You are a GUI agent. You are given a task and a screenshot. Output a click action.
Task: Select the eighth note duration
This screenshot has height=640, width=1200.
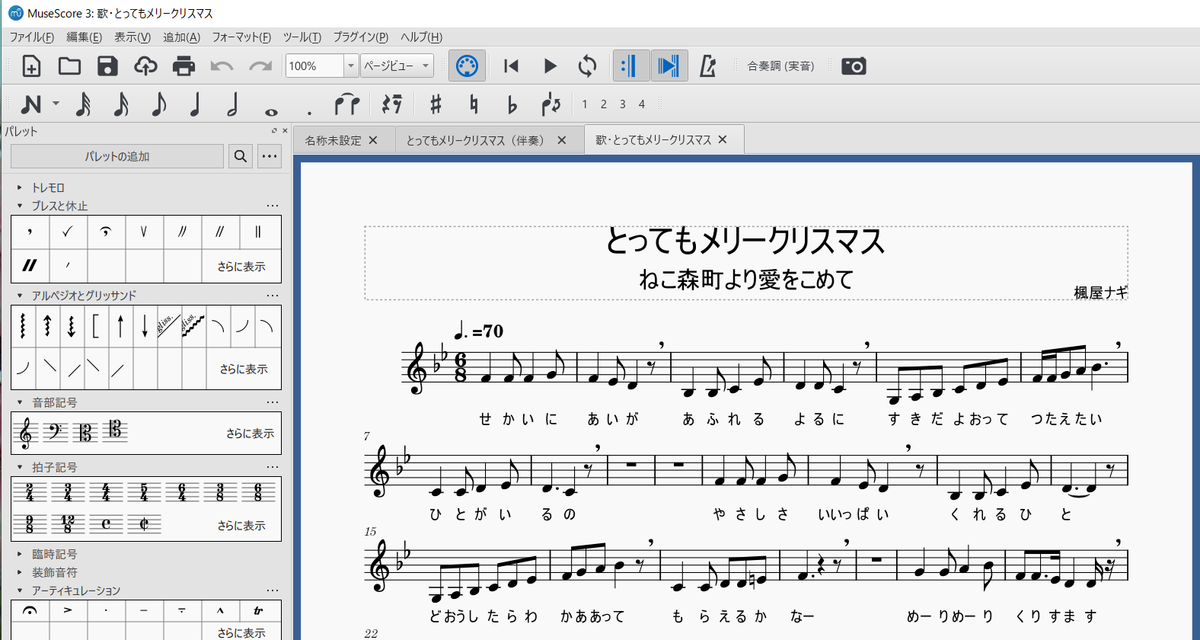[x=158, y=104]
